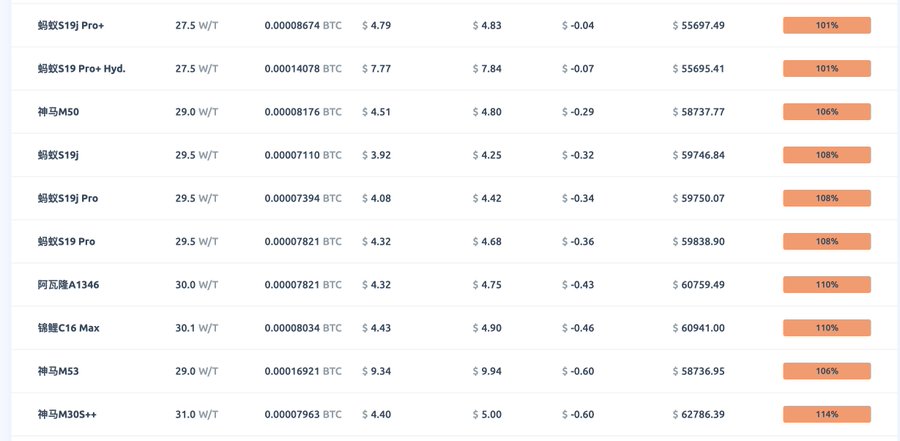
Task: Click the 101% bar for 蚂蚁S19j Pro+
Action: coord(826,25)
